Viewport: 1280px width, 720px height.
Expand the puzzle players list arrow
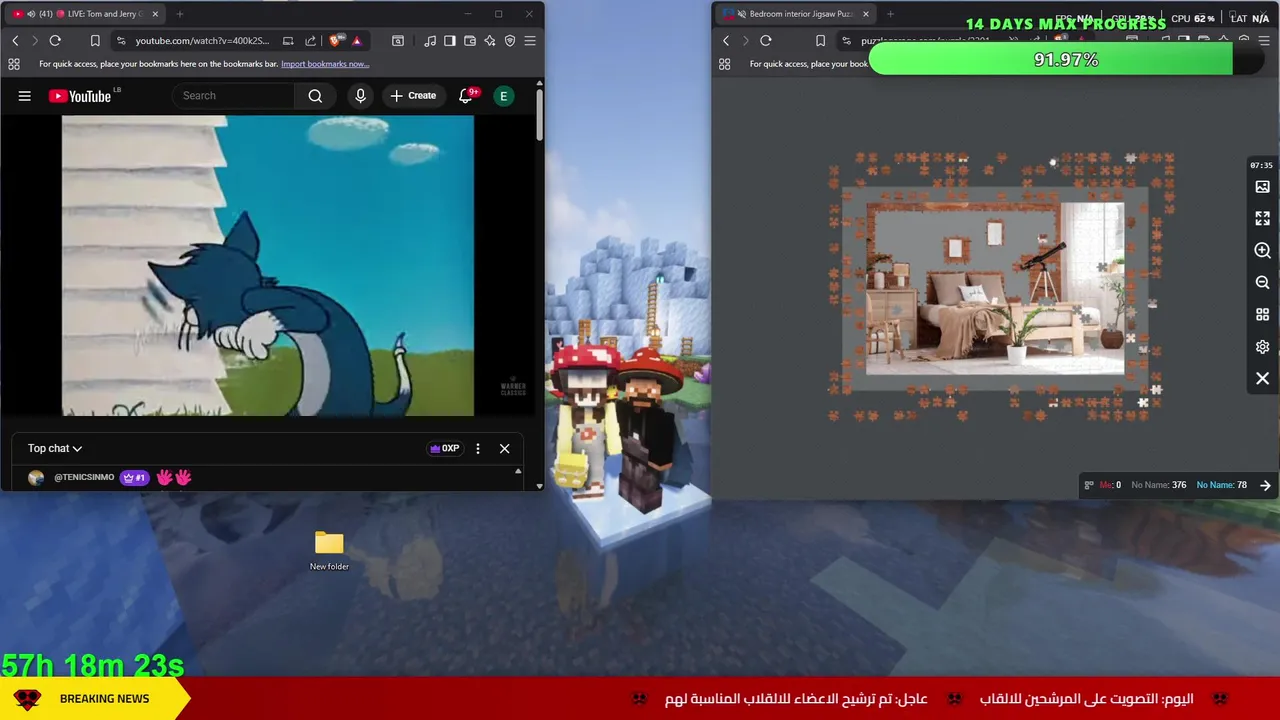click(1265, 485)
